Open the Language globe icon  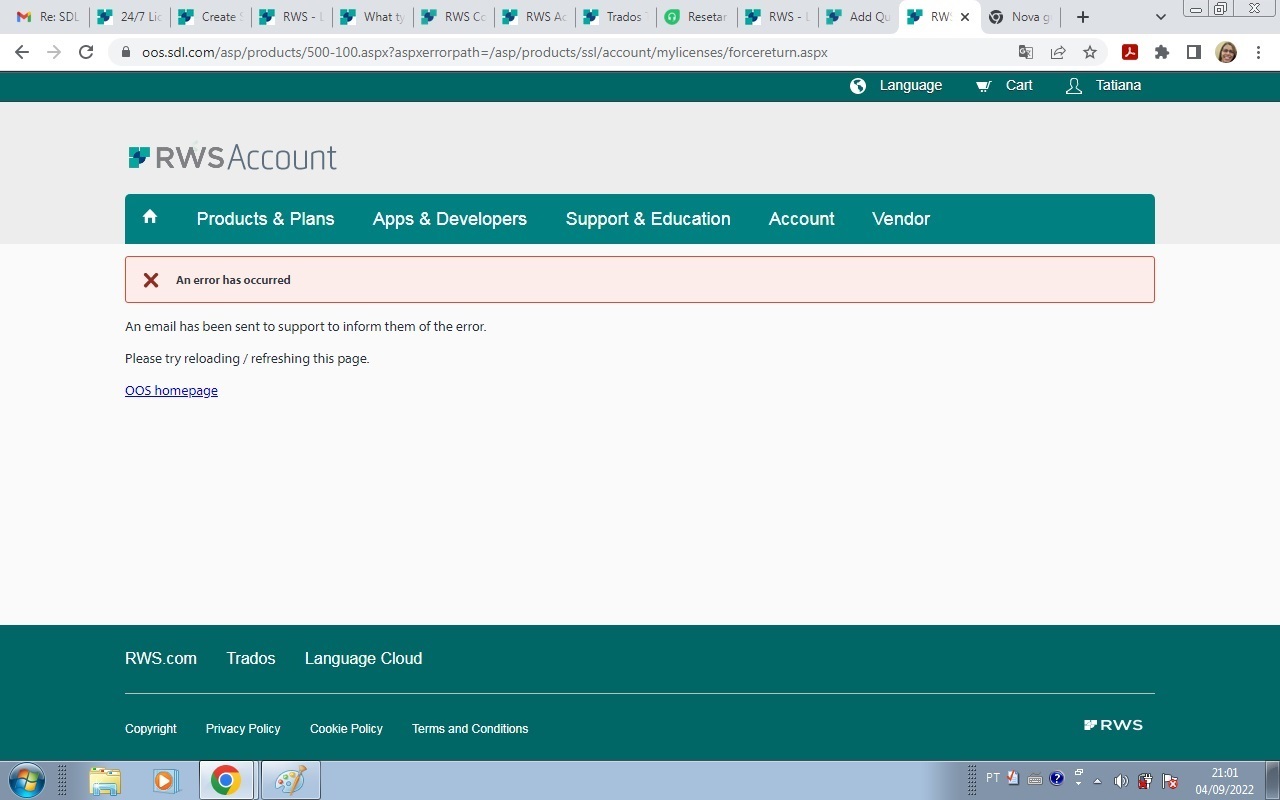(x=857, y=85)
